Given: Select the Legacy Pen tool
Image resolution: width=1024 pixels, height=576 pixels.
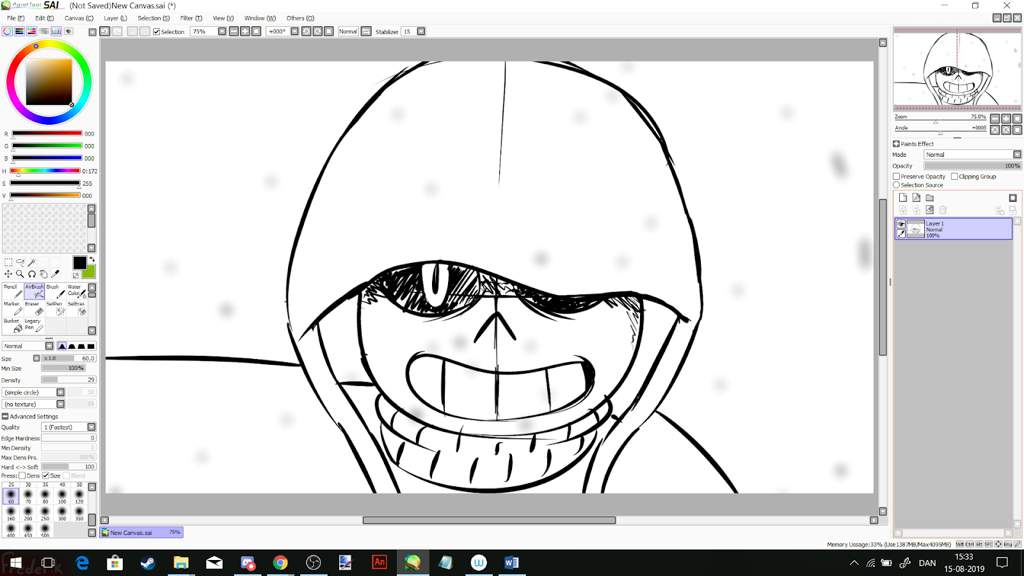Looking at the screenshot, I should [x=34, y=325].
